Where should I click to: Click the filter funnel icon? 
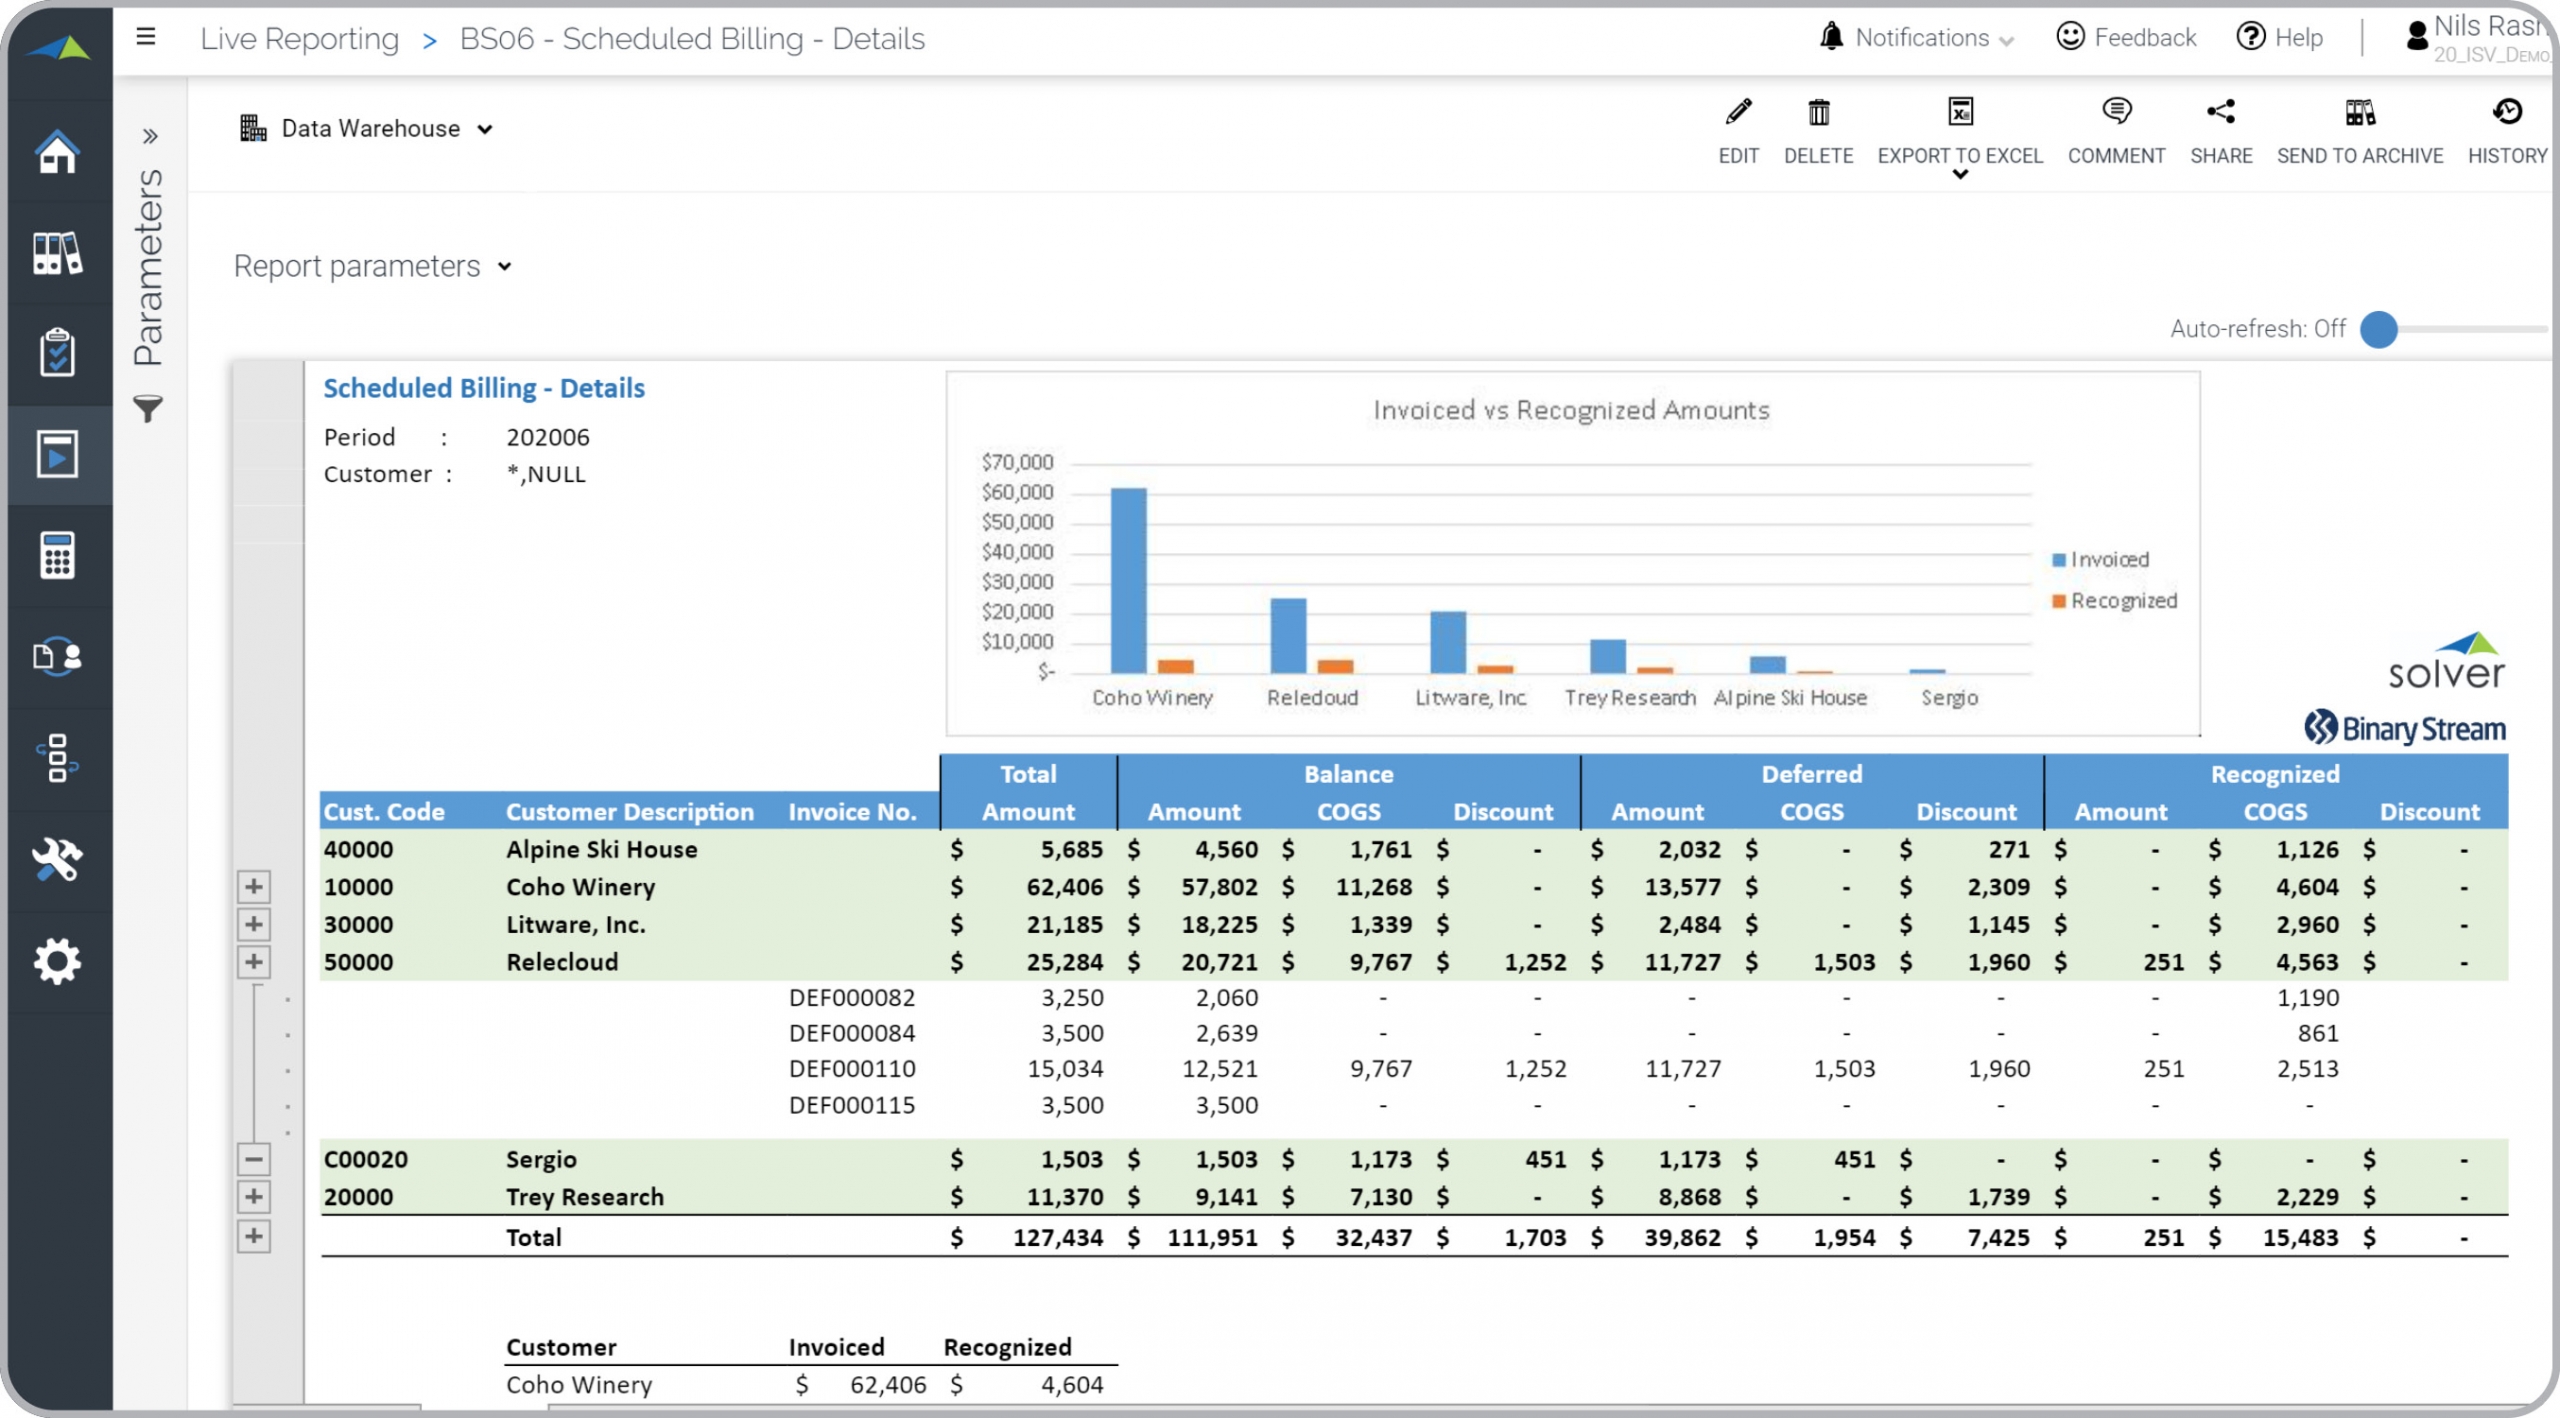[x=148, y=408]
